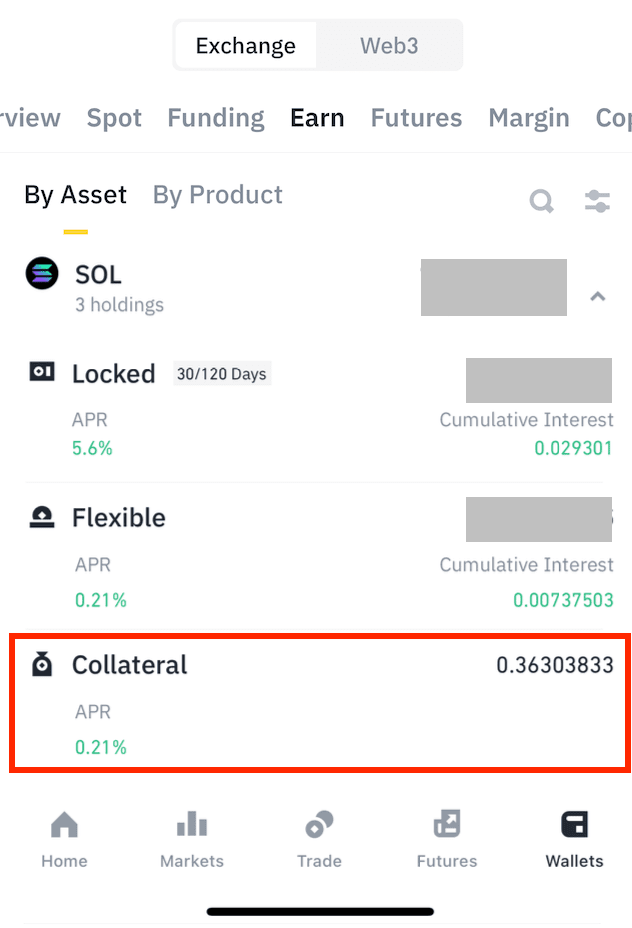Switch to the Web3 toggle

point(389,45)
